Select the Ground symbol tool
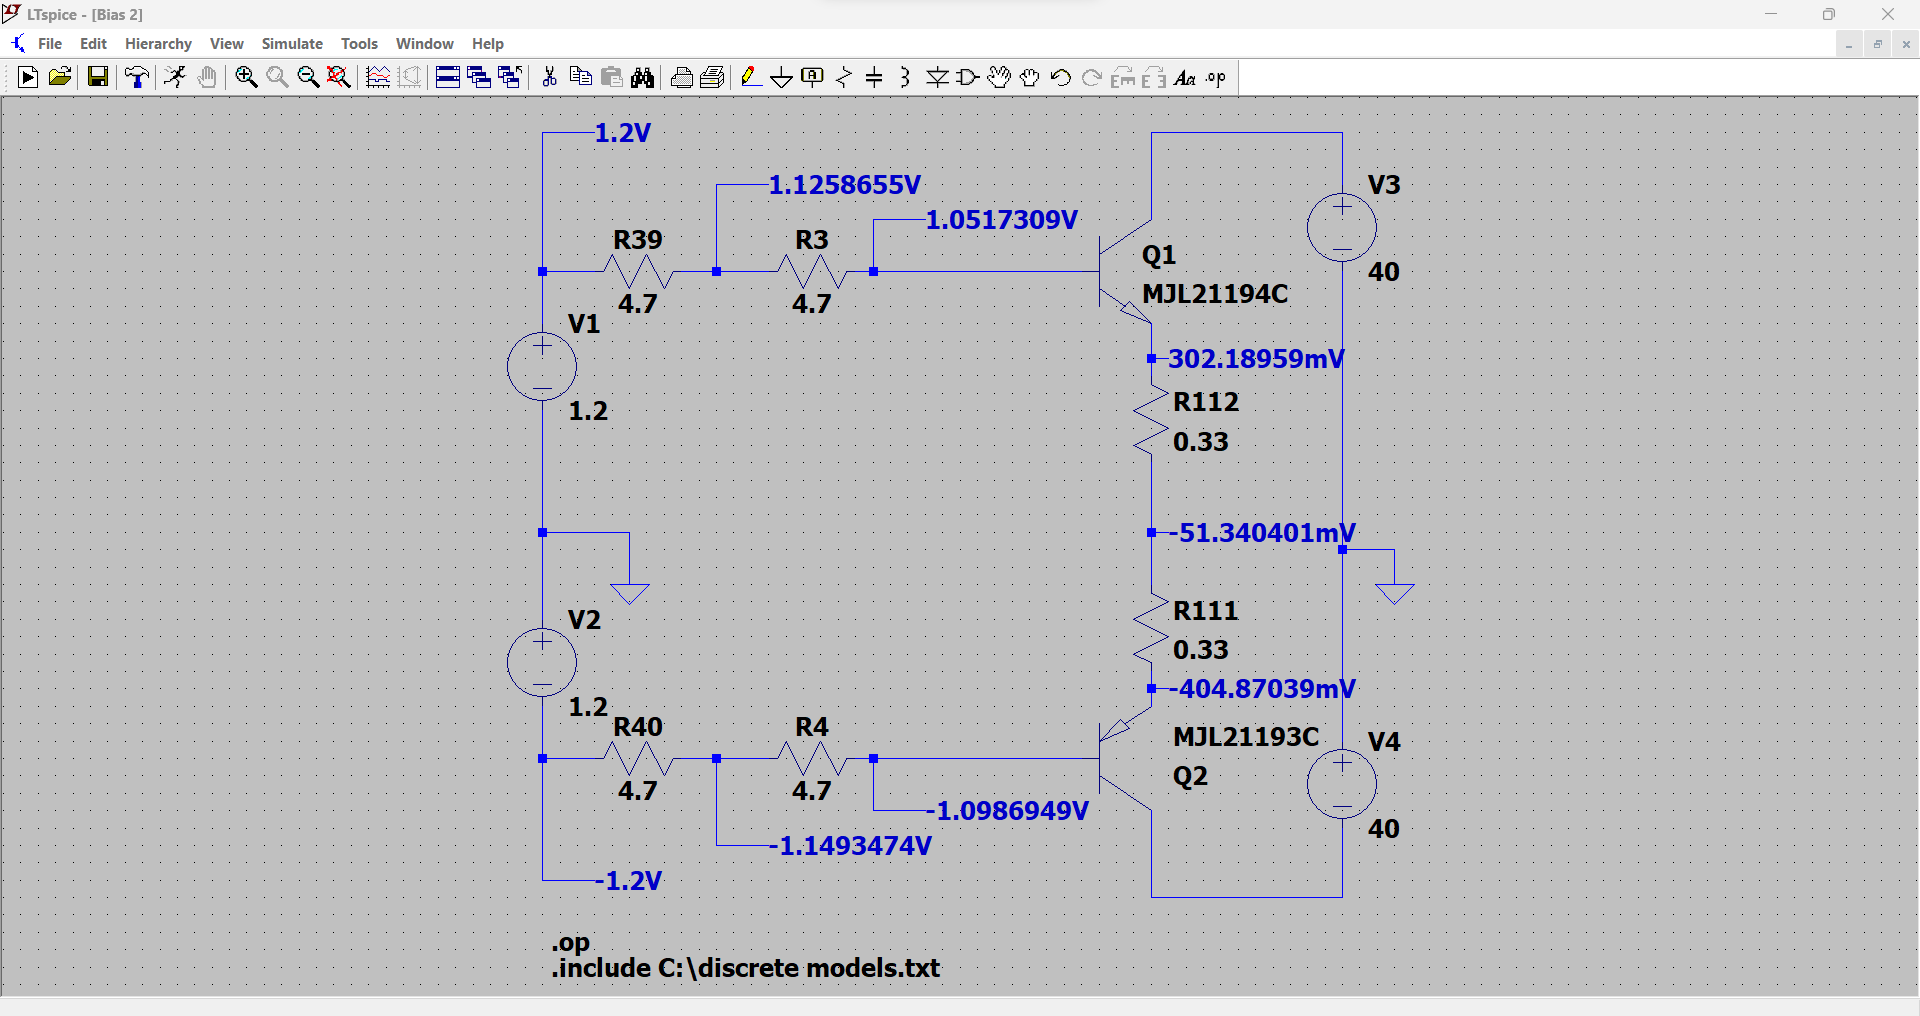Viewport: 1920px width, 1016px height. point(782,77)
